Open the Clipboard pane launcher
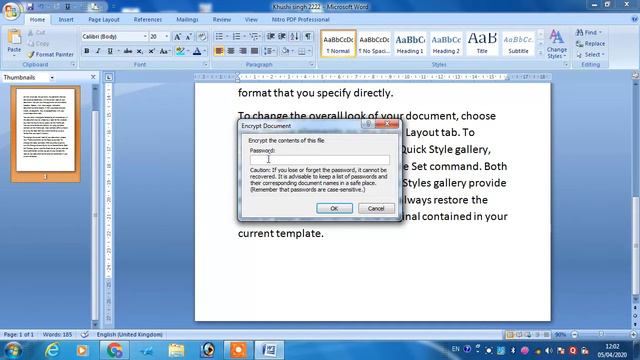Viewport: 640px width, 360px height. (73, 65)
